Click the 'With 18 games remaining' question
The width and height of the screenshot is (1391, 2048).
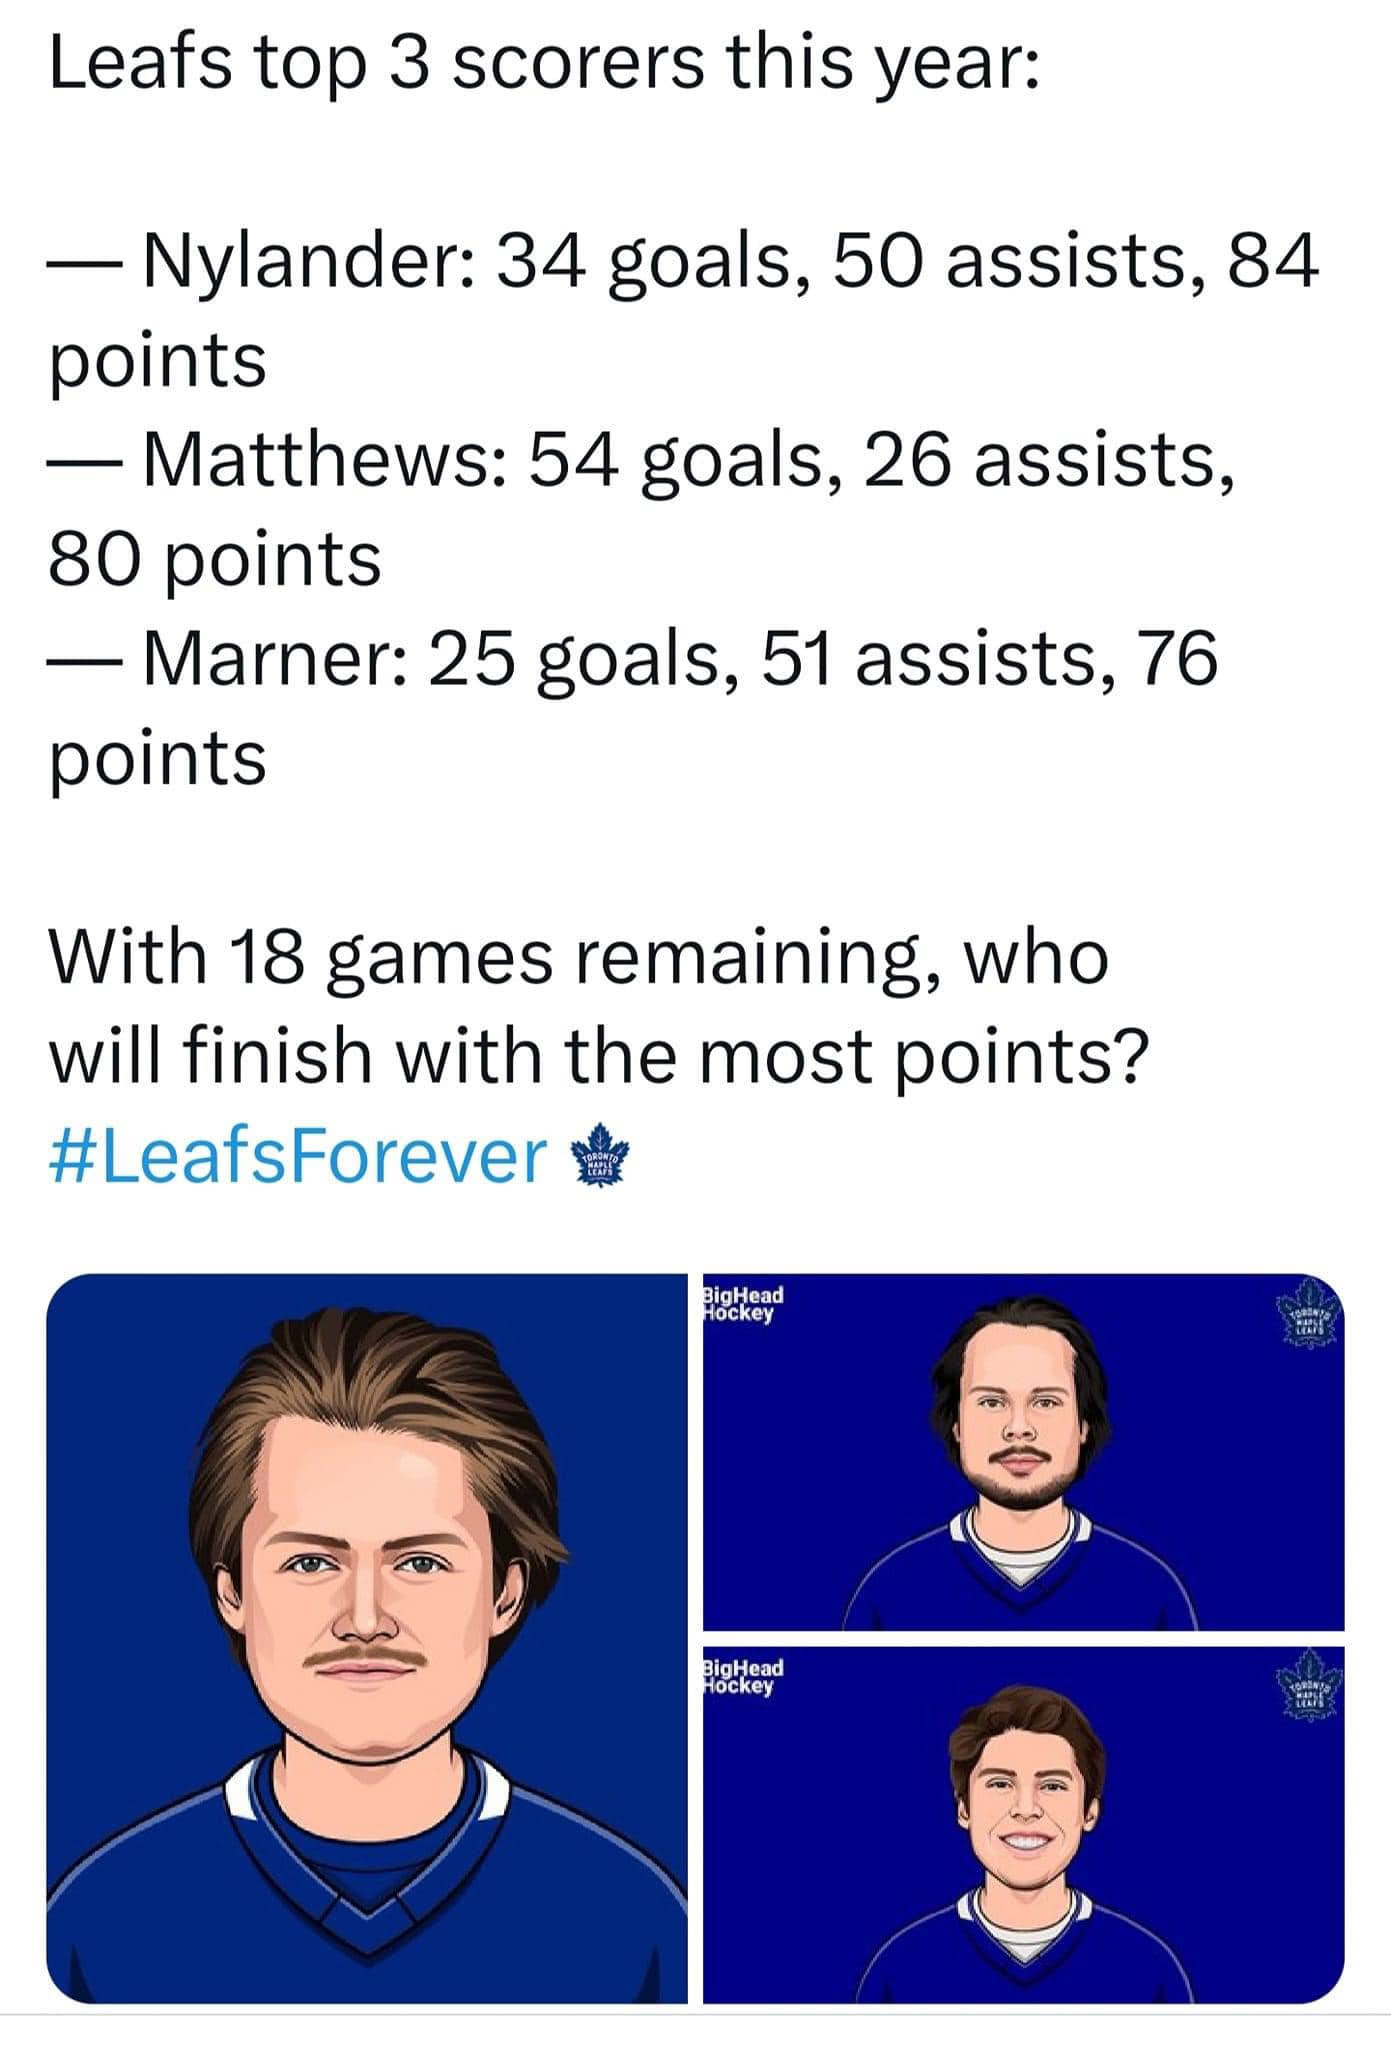pos(579,958)
